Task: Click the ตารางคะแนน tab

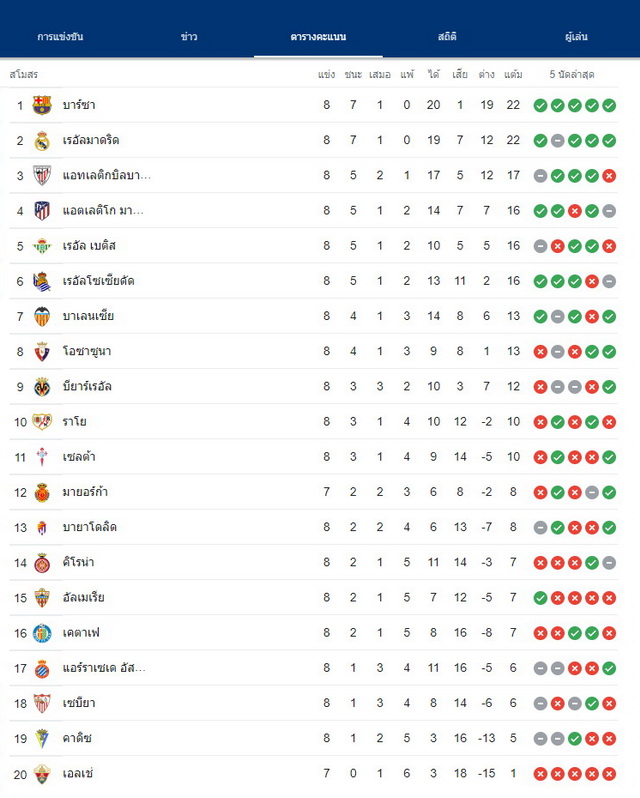Action: point(318,37)
